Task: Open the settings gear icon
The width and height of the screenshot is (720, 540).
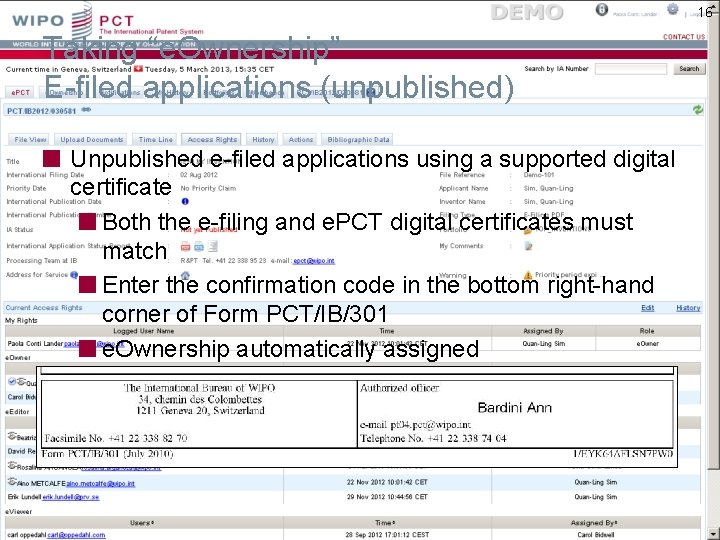Action: pyautogui.click(x=673, y=9)
